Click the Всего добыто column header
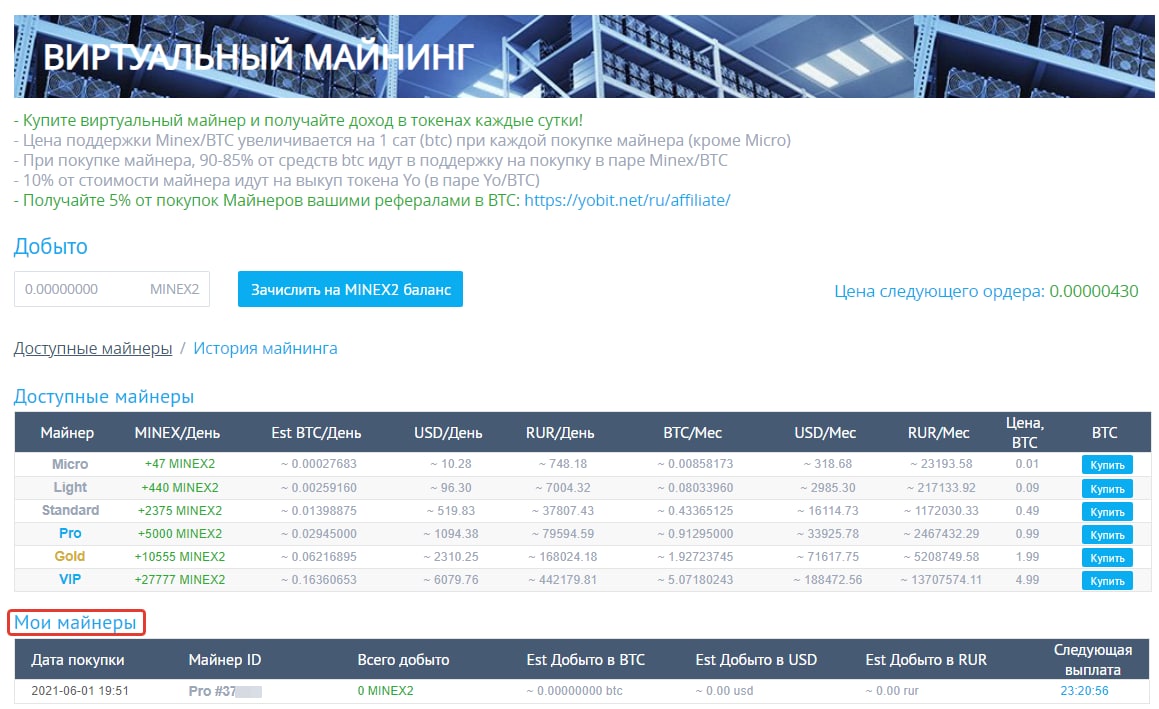The height and width of the screenshot is (709, 1159). tap(404, 659)
